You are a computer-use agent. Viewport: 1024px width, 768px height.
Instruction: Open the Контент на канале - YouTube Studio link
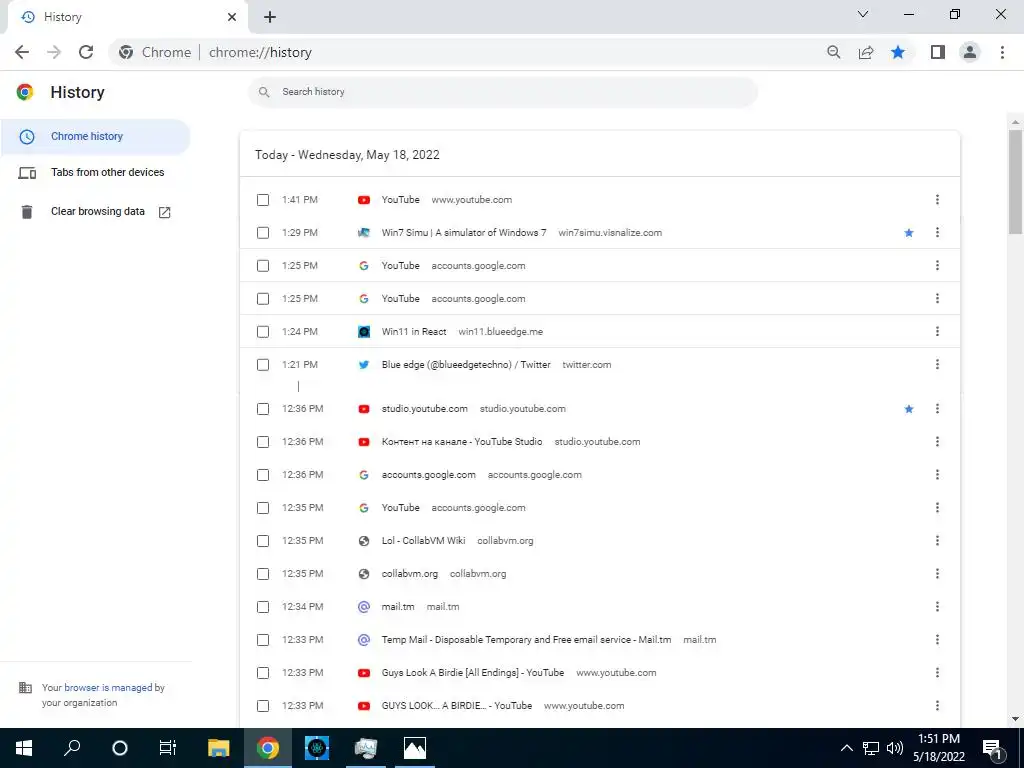462,442
